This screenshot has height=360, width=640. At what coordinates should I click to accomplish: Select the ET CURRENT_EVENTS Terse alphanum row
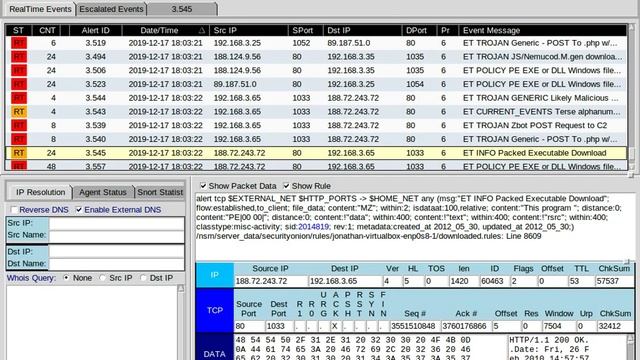tap(316, 111)
